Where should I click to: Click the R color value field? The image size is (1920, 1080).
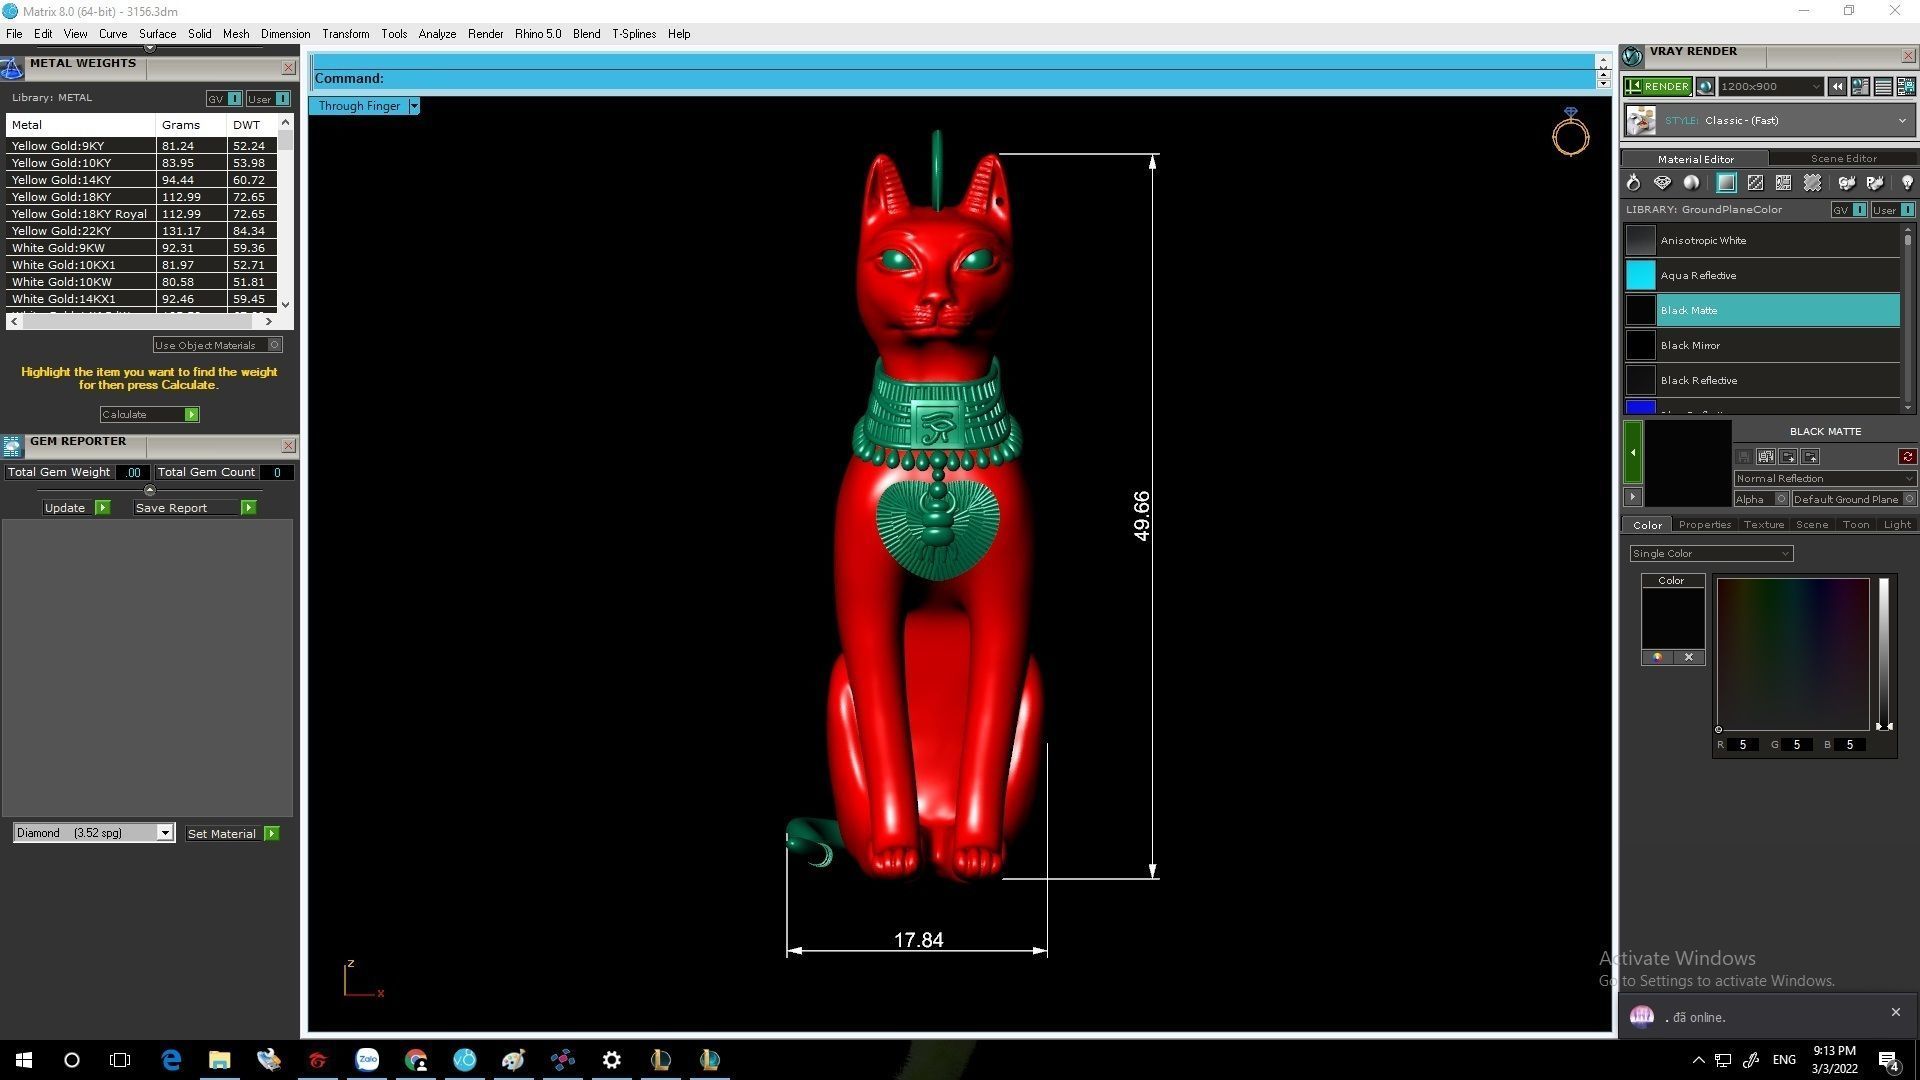(x=1743, y=745)
